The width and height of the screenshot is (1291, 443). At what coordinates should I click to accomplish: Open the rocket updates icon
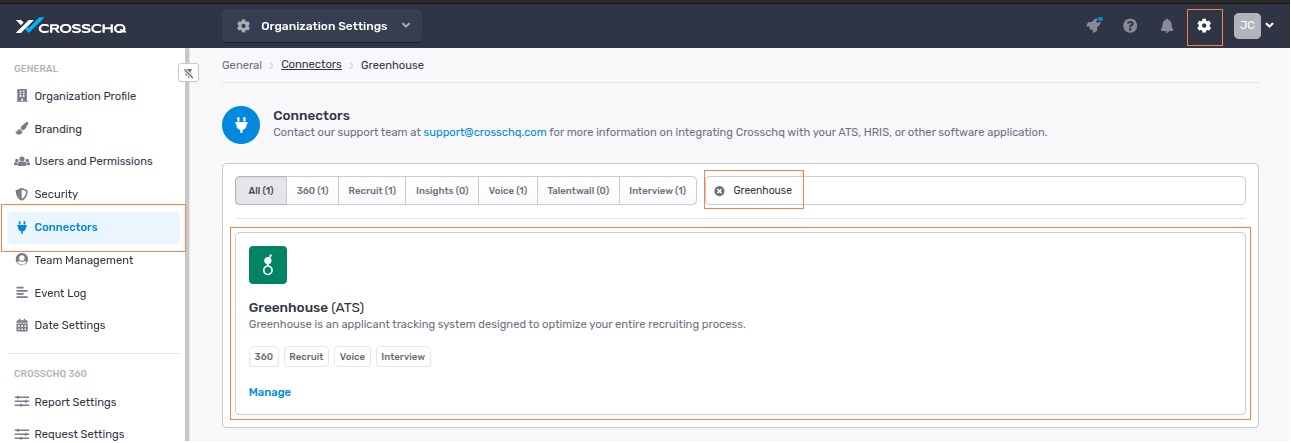(x=1094, y=26)
